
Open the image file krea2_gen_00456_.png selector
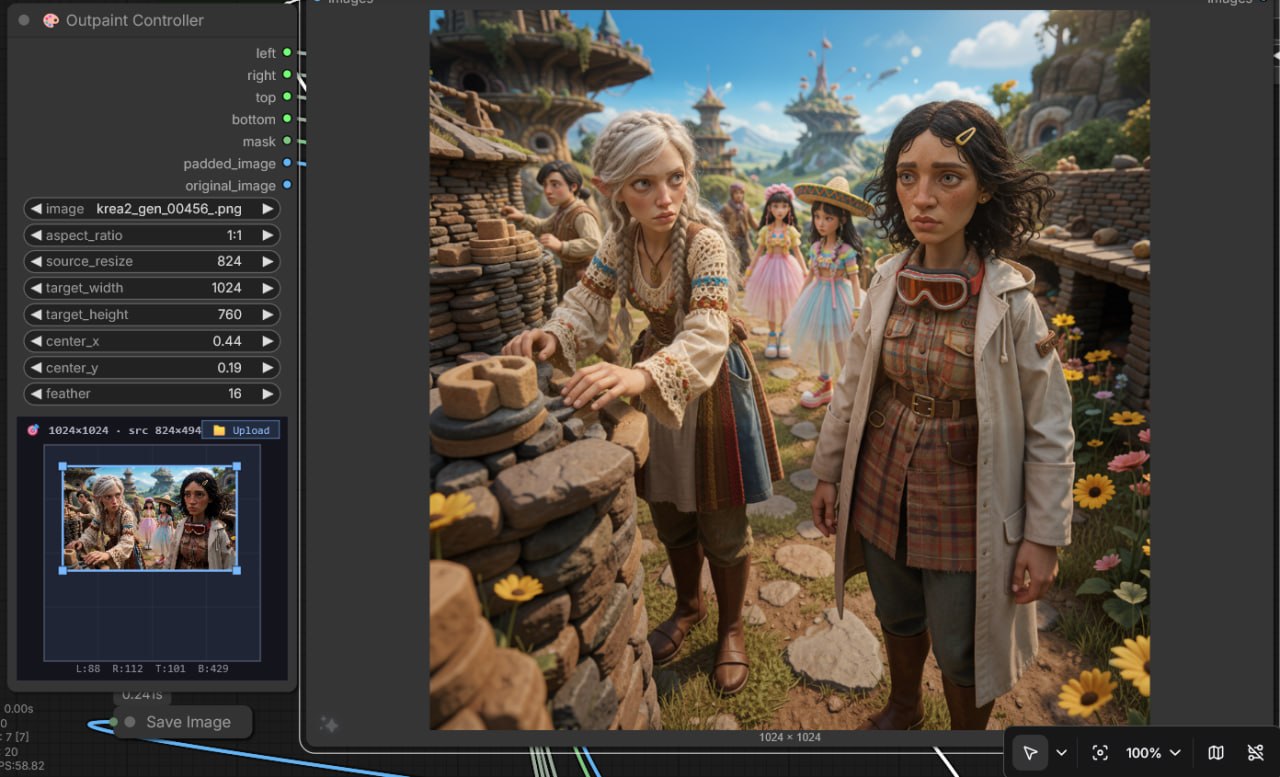point(152,209)
